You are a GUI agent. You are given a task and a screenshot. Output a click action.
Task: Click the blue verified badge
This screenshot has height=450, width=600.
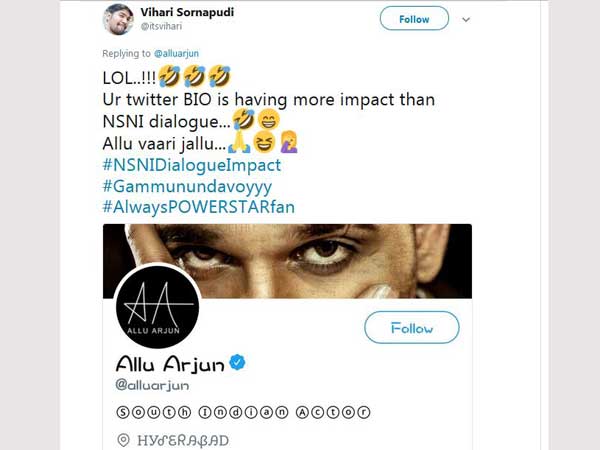pos(238,361)
